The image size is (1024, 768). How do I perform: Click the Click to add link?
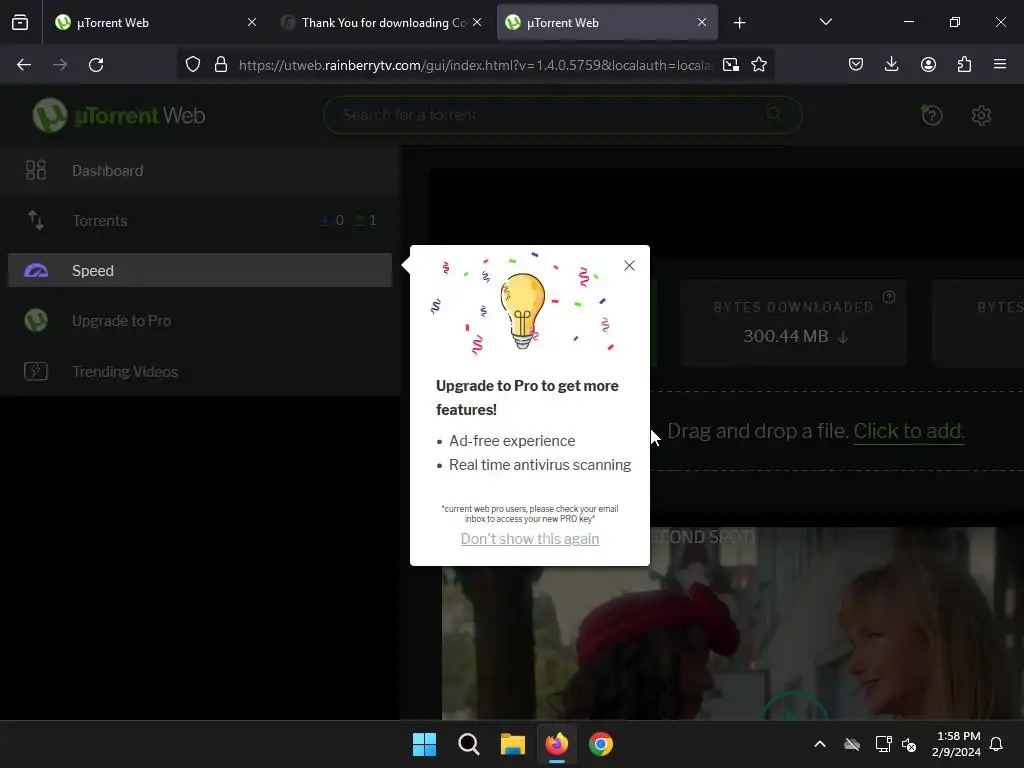point(908,431)
